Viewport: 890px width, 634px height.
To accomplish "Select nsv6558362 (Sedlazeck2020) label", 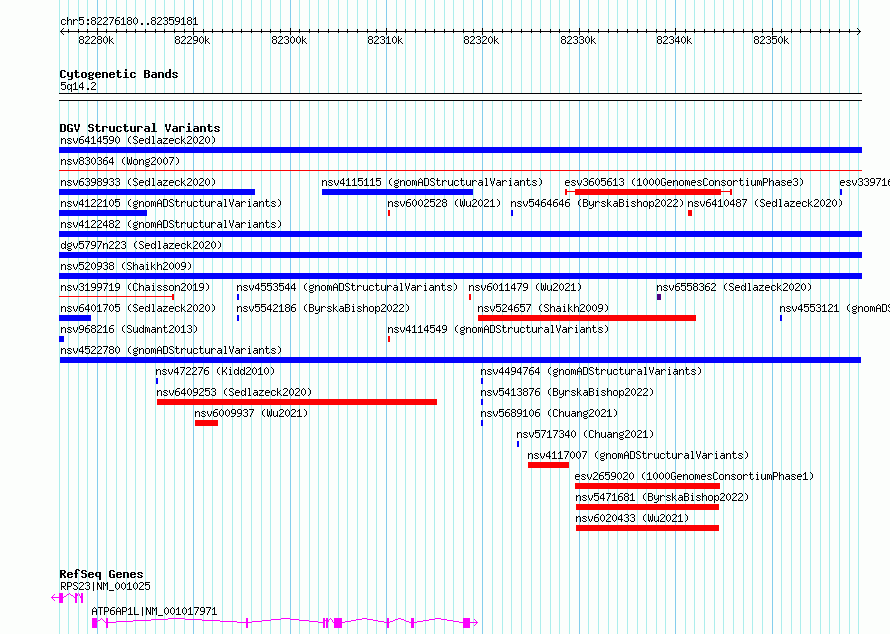I will [734, 287].
